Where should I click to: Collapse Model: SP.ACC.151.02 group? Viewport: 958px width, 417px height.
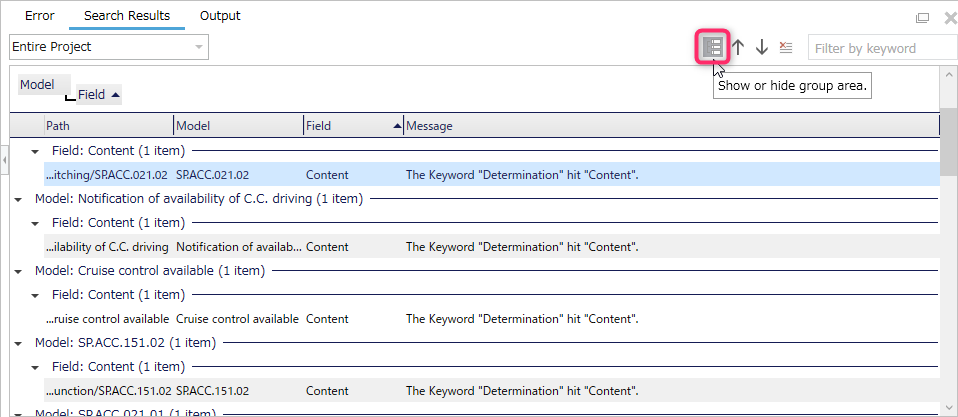pyautogui.click(x=18, y=343)
